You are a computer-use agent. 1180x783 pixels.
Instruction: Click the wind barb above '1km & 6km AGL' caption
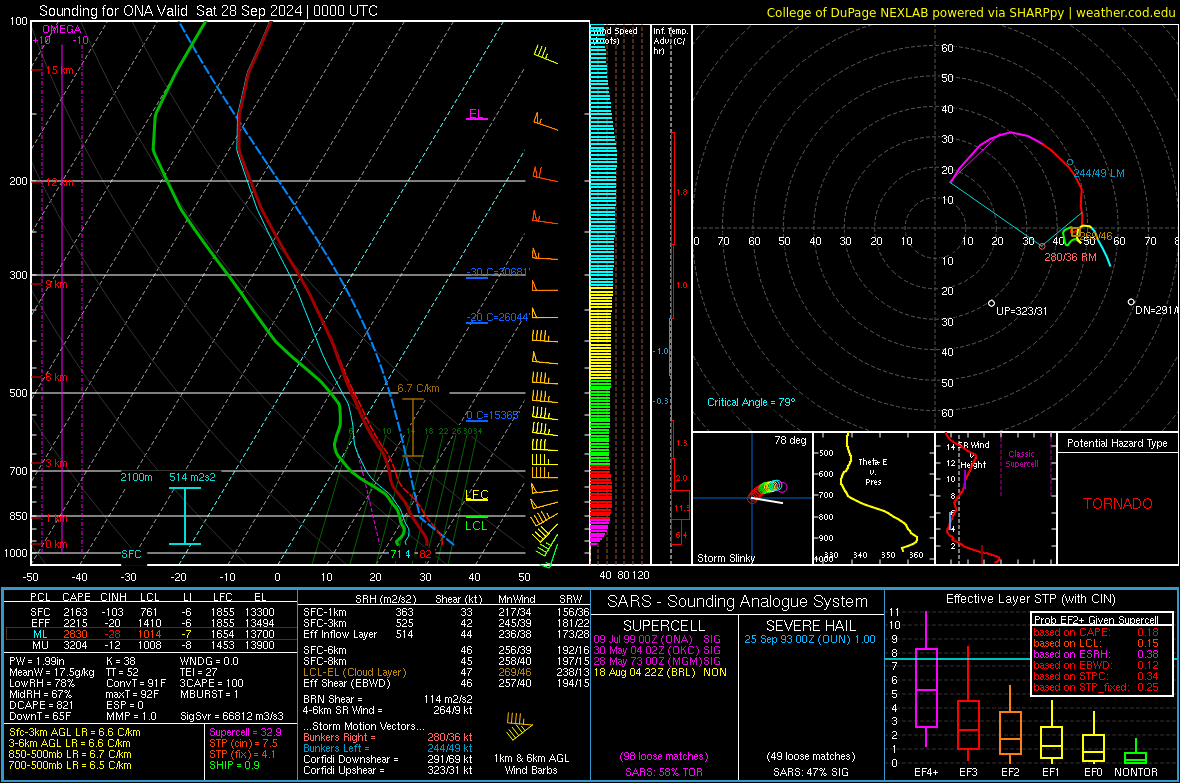[519, 726]
